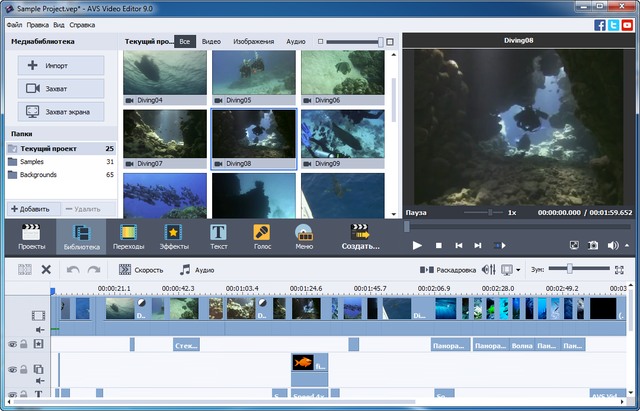Screen dimensions: 640x411
Task: Hide the video effects track with the eye icon
Action: pos(13,344)
